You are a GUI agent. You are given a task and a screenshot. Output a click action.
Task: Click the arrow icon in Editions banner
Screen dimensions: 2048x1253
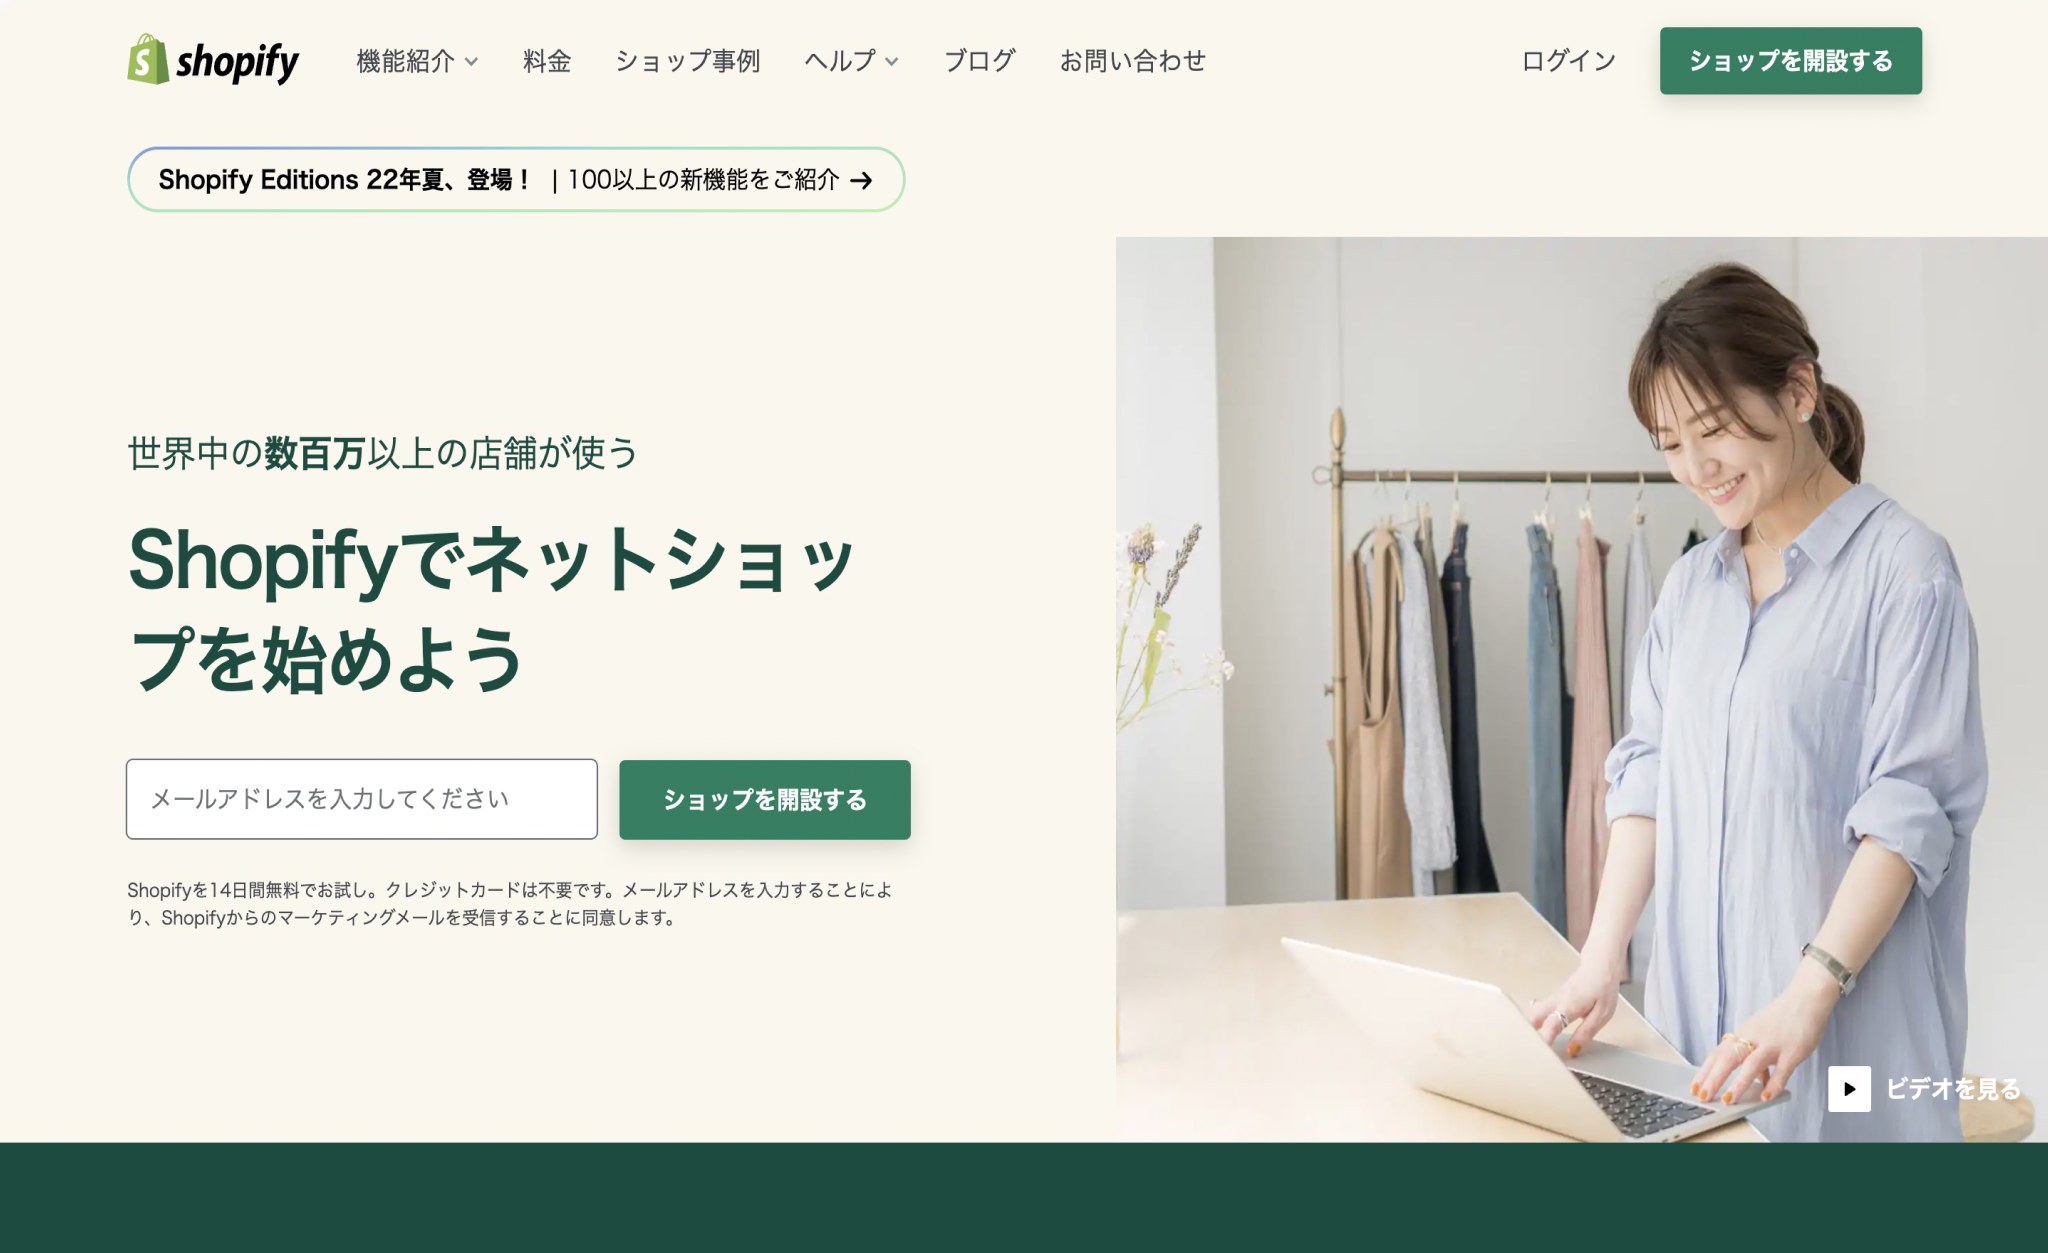point(861,180)
